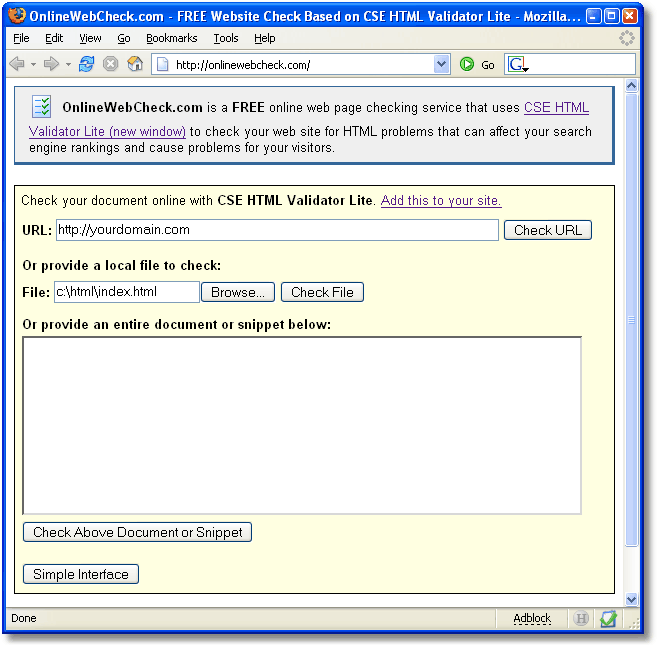Click the File path input field
658x648 pixels.
coord(127,292)
